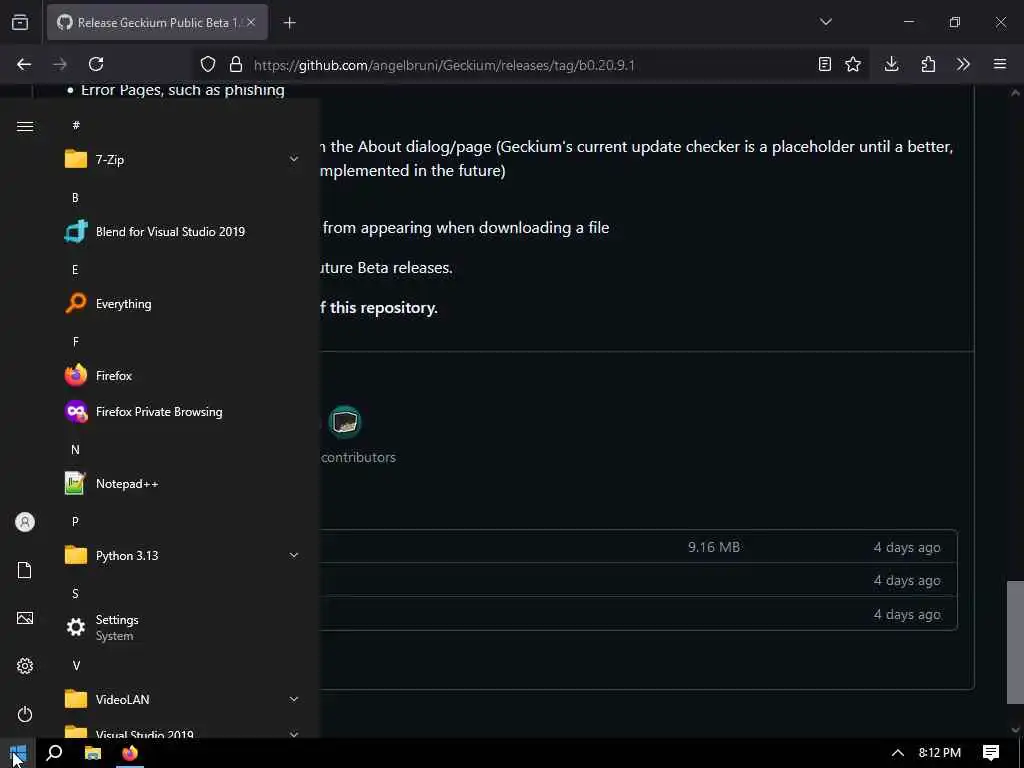1024x768 pixels.
Task: Reload the current page
Action: click(96, 64)
